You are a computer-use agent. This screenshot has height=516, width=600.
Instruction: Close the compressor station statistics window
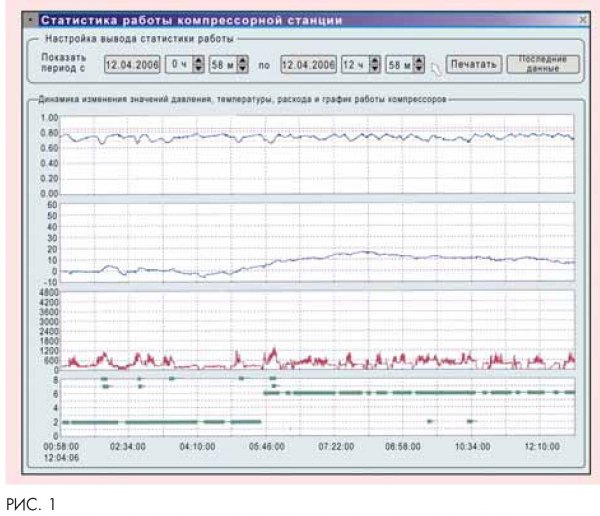coord(582,19)
